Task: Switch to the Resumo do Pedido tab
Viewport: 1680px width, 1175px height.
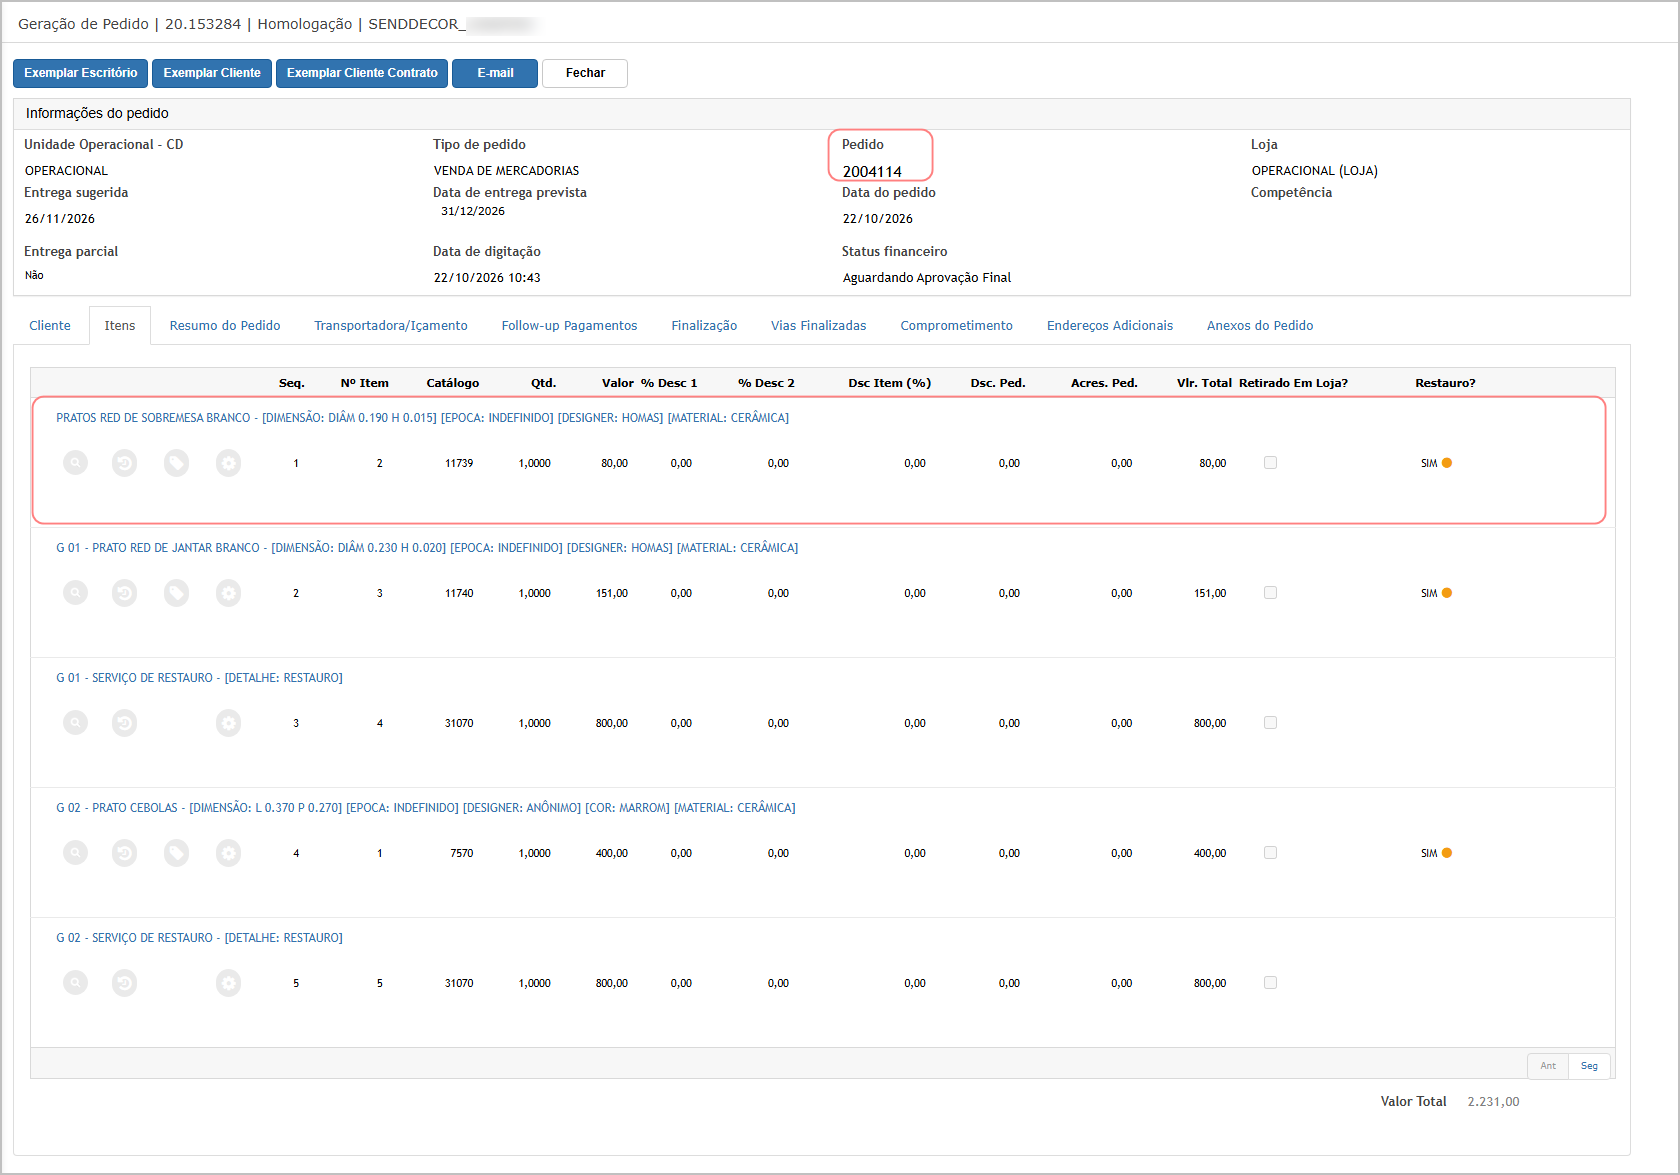Action: 225,326
